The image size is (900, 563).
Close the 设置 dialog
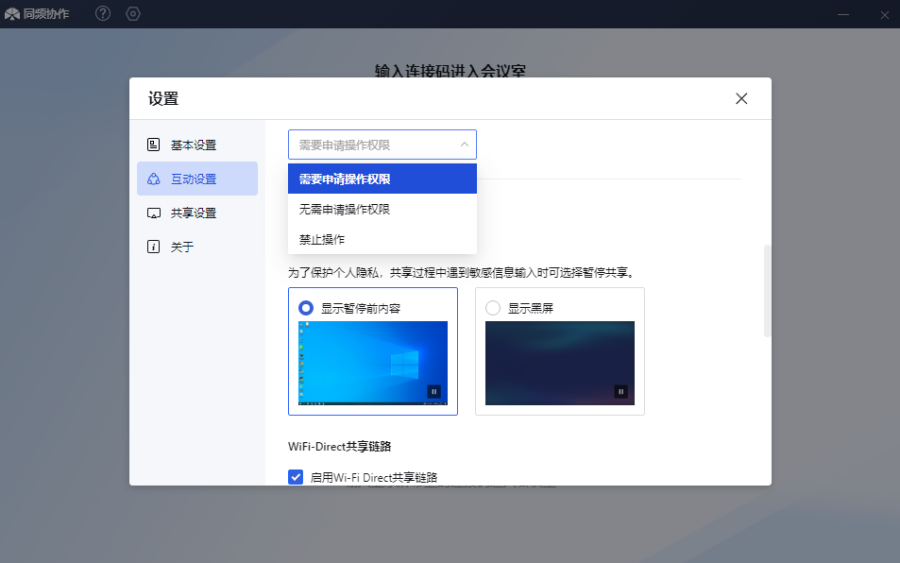741,98
